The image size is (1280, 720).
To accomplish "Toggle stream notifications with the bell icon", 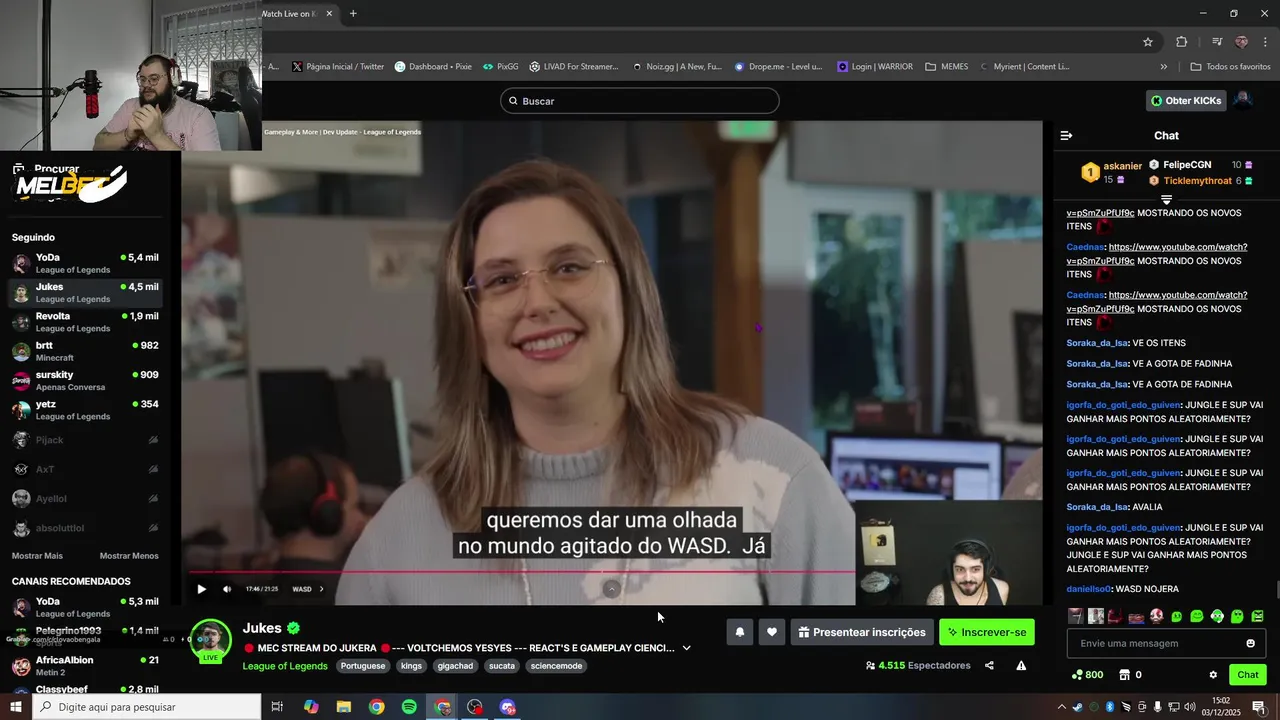I will [740, 632].
